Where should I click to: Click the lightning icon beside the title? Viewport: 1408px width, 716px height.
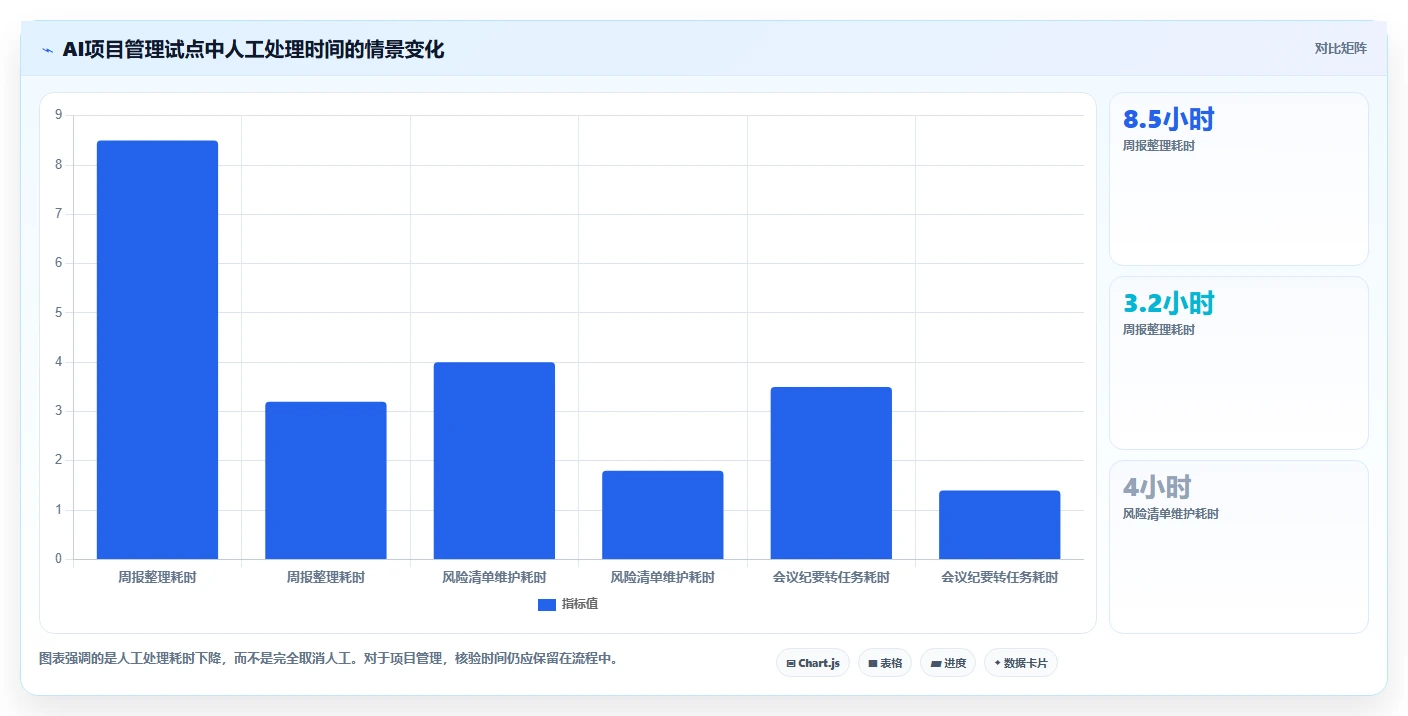(x=47, y=49)
